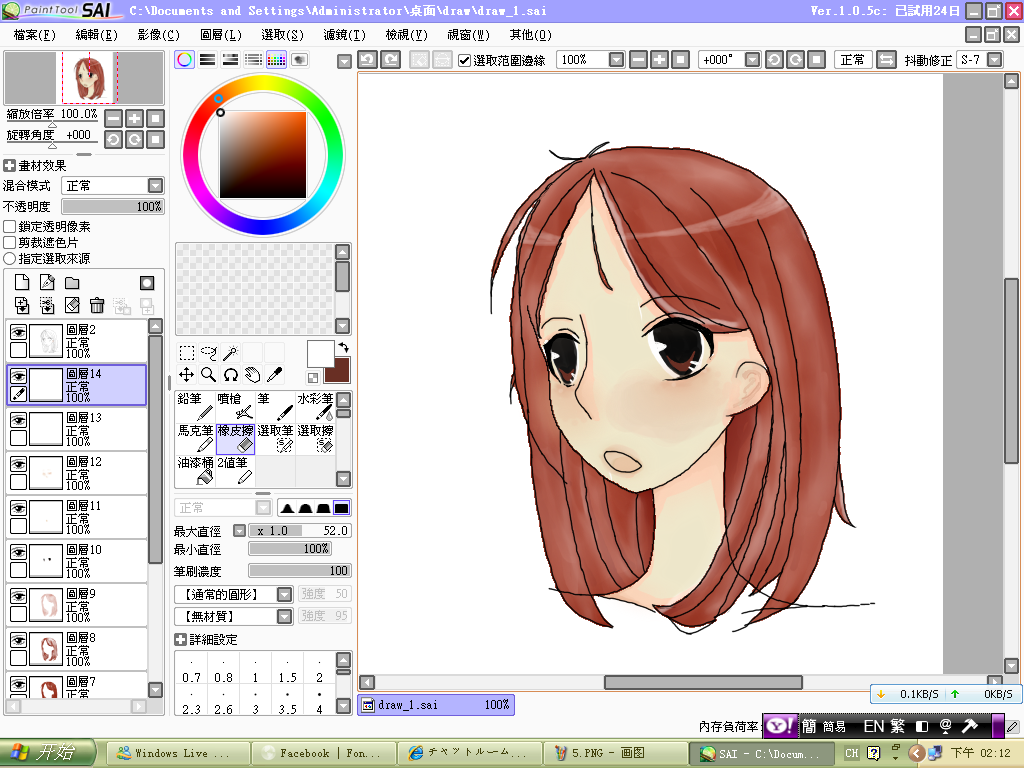Pick the rectangular selection tool
Image resolution: width=1024 pixels, height=768 pixels.
point(187,353)
